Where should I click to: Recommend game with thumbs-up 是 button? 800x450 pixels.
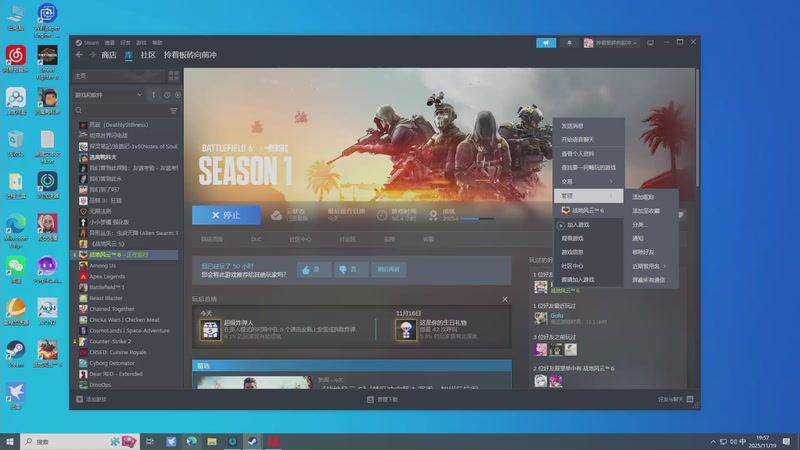coord(314,269)
